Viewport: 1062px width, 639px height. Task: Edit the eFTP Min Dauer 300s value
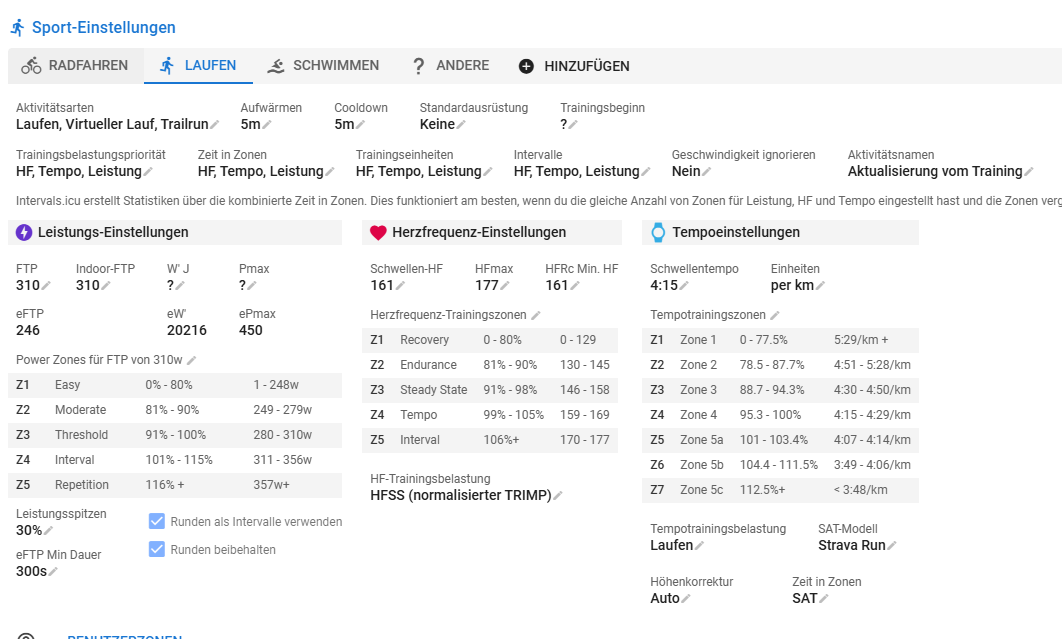[x=53, y=572]
